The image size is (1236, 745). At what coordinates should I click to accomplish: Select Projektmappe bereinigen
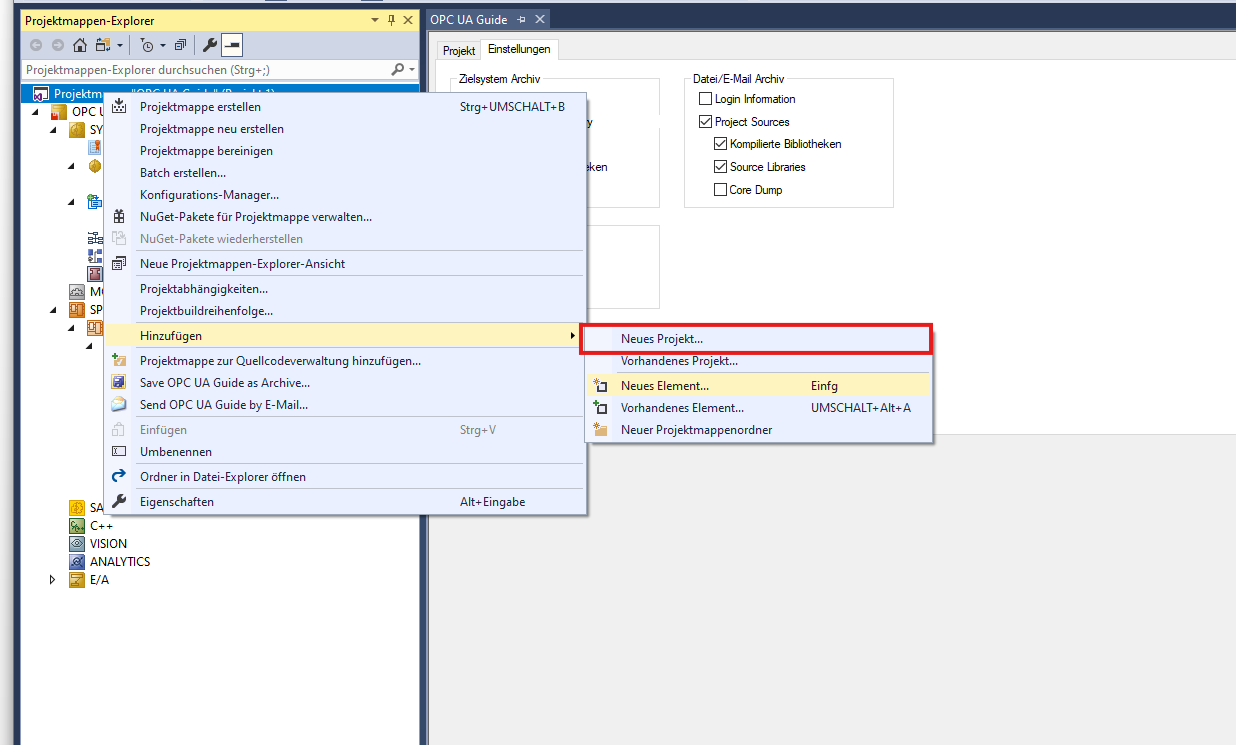344,151
